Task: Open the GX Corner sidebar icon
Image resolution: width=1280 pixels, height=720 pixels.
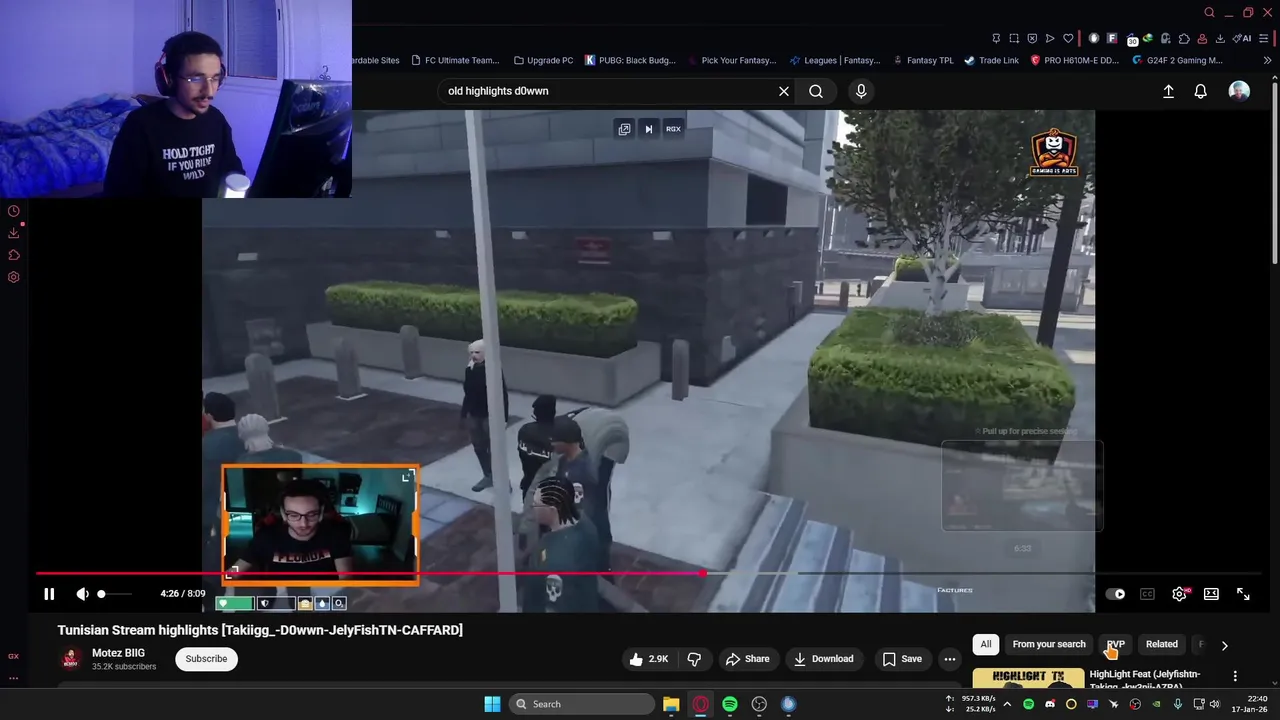Action: pyautogui.click(x=13, y=656)
